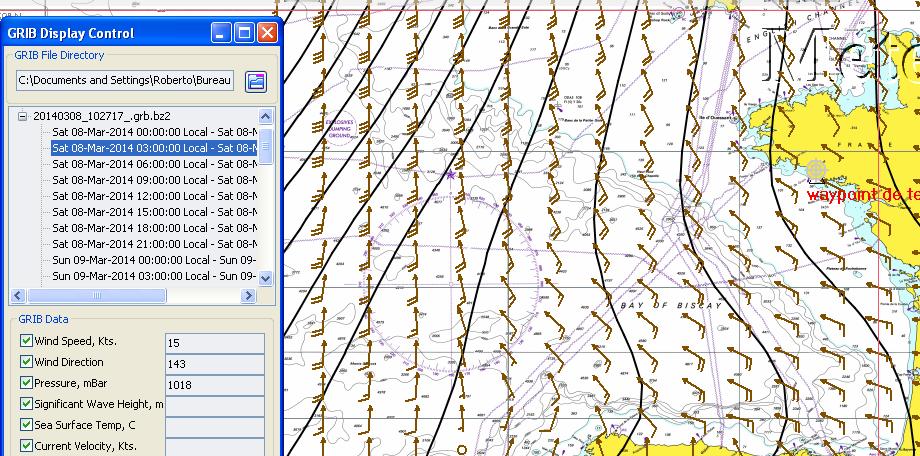Viewport: 920px width, 456px height.
Task: Select Sat 08-Mar-2014 03:00:00 Local entry
Action: [x=154, y=148]
